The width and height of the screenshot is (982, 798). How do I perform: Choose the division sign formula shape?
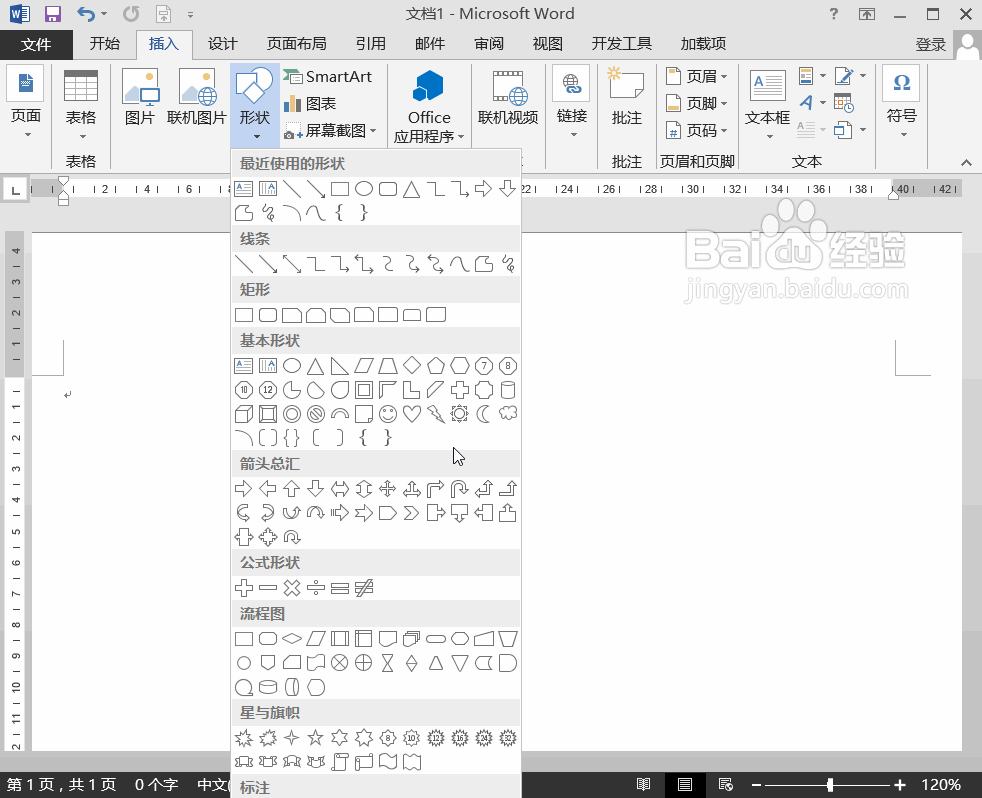point(316,588)
